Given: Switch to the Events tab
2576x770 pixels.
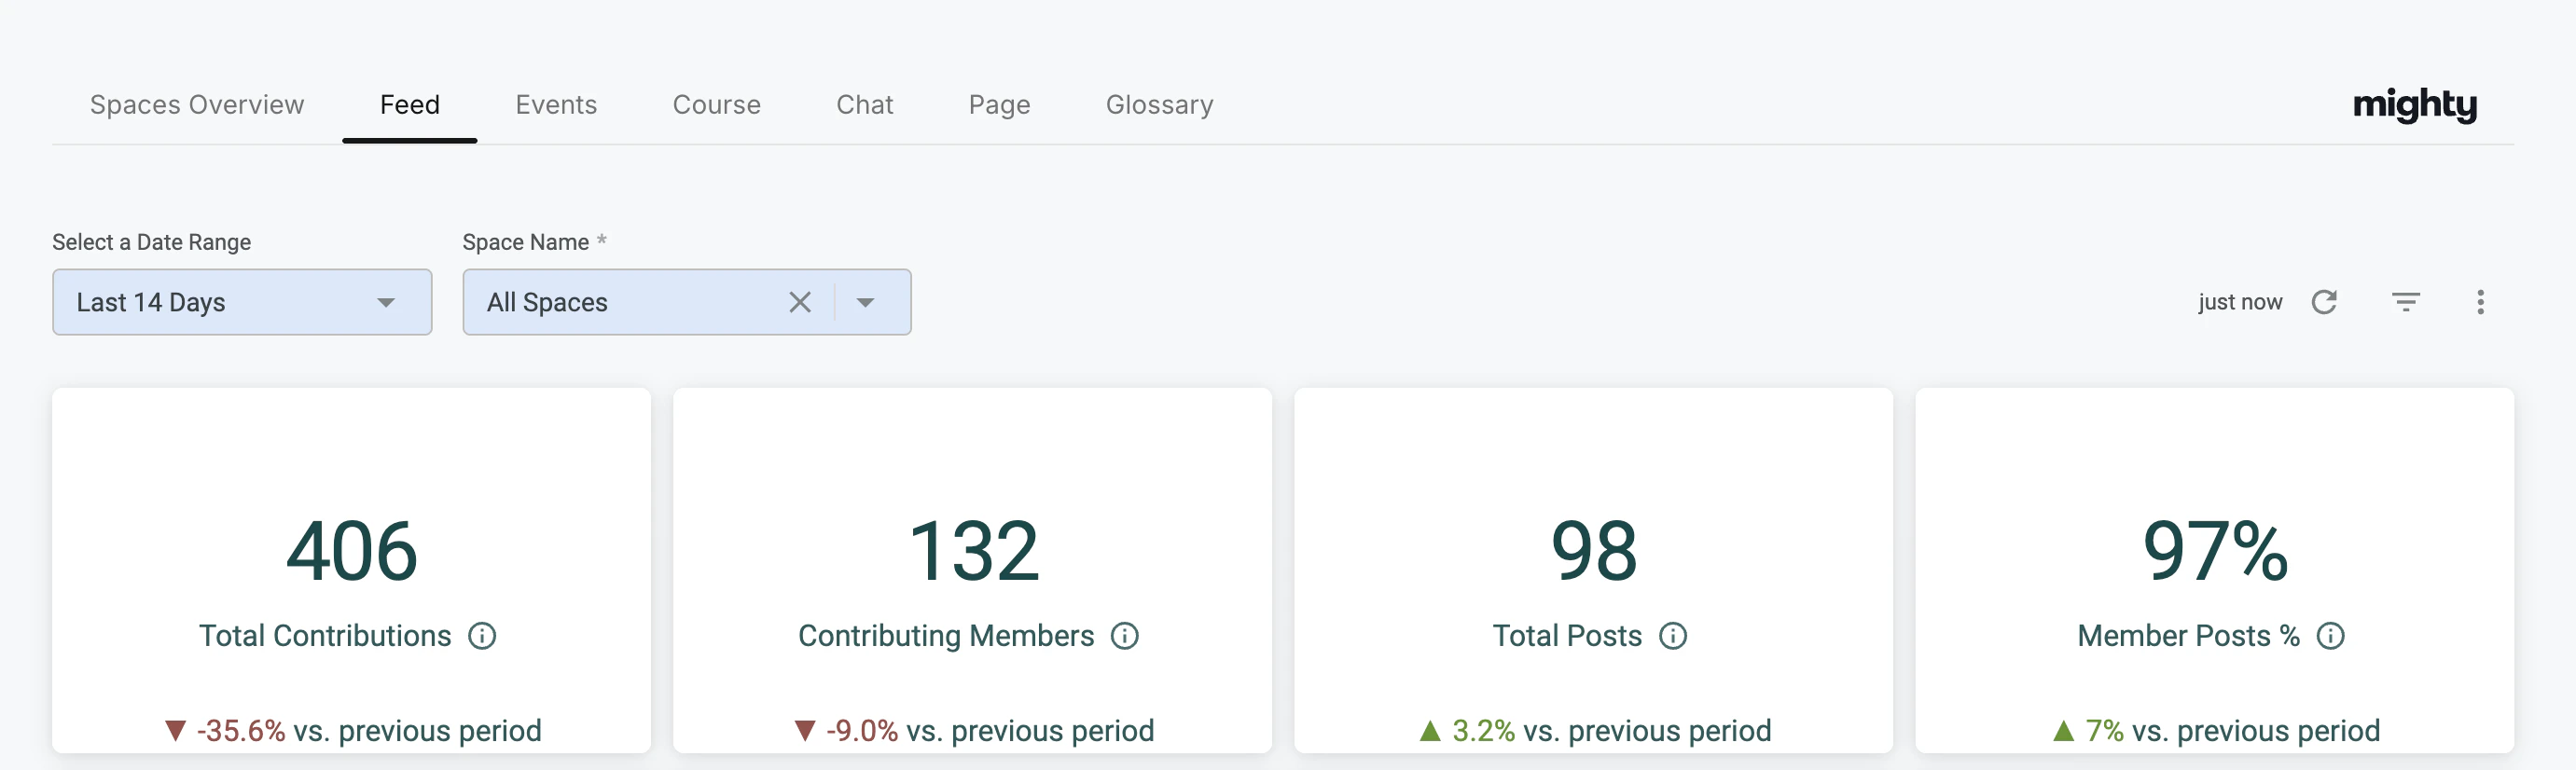Looking at the screenshot, I should pos(556,105).
